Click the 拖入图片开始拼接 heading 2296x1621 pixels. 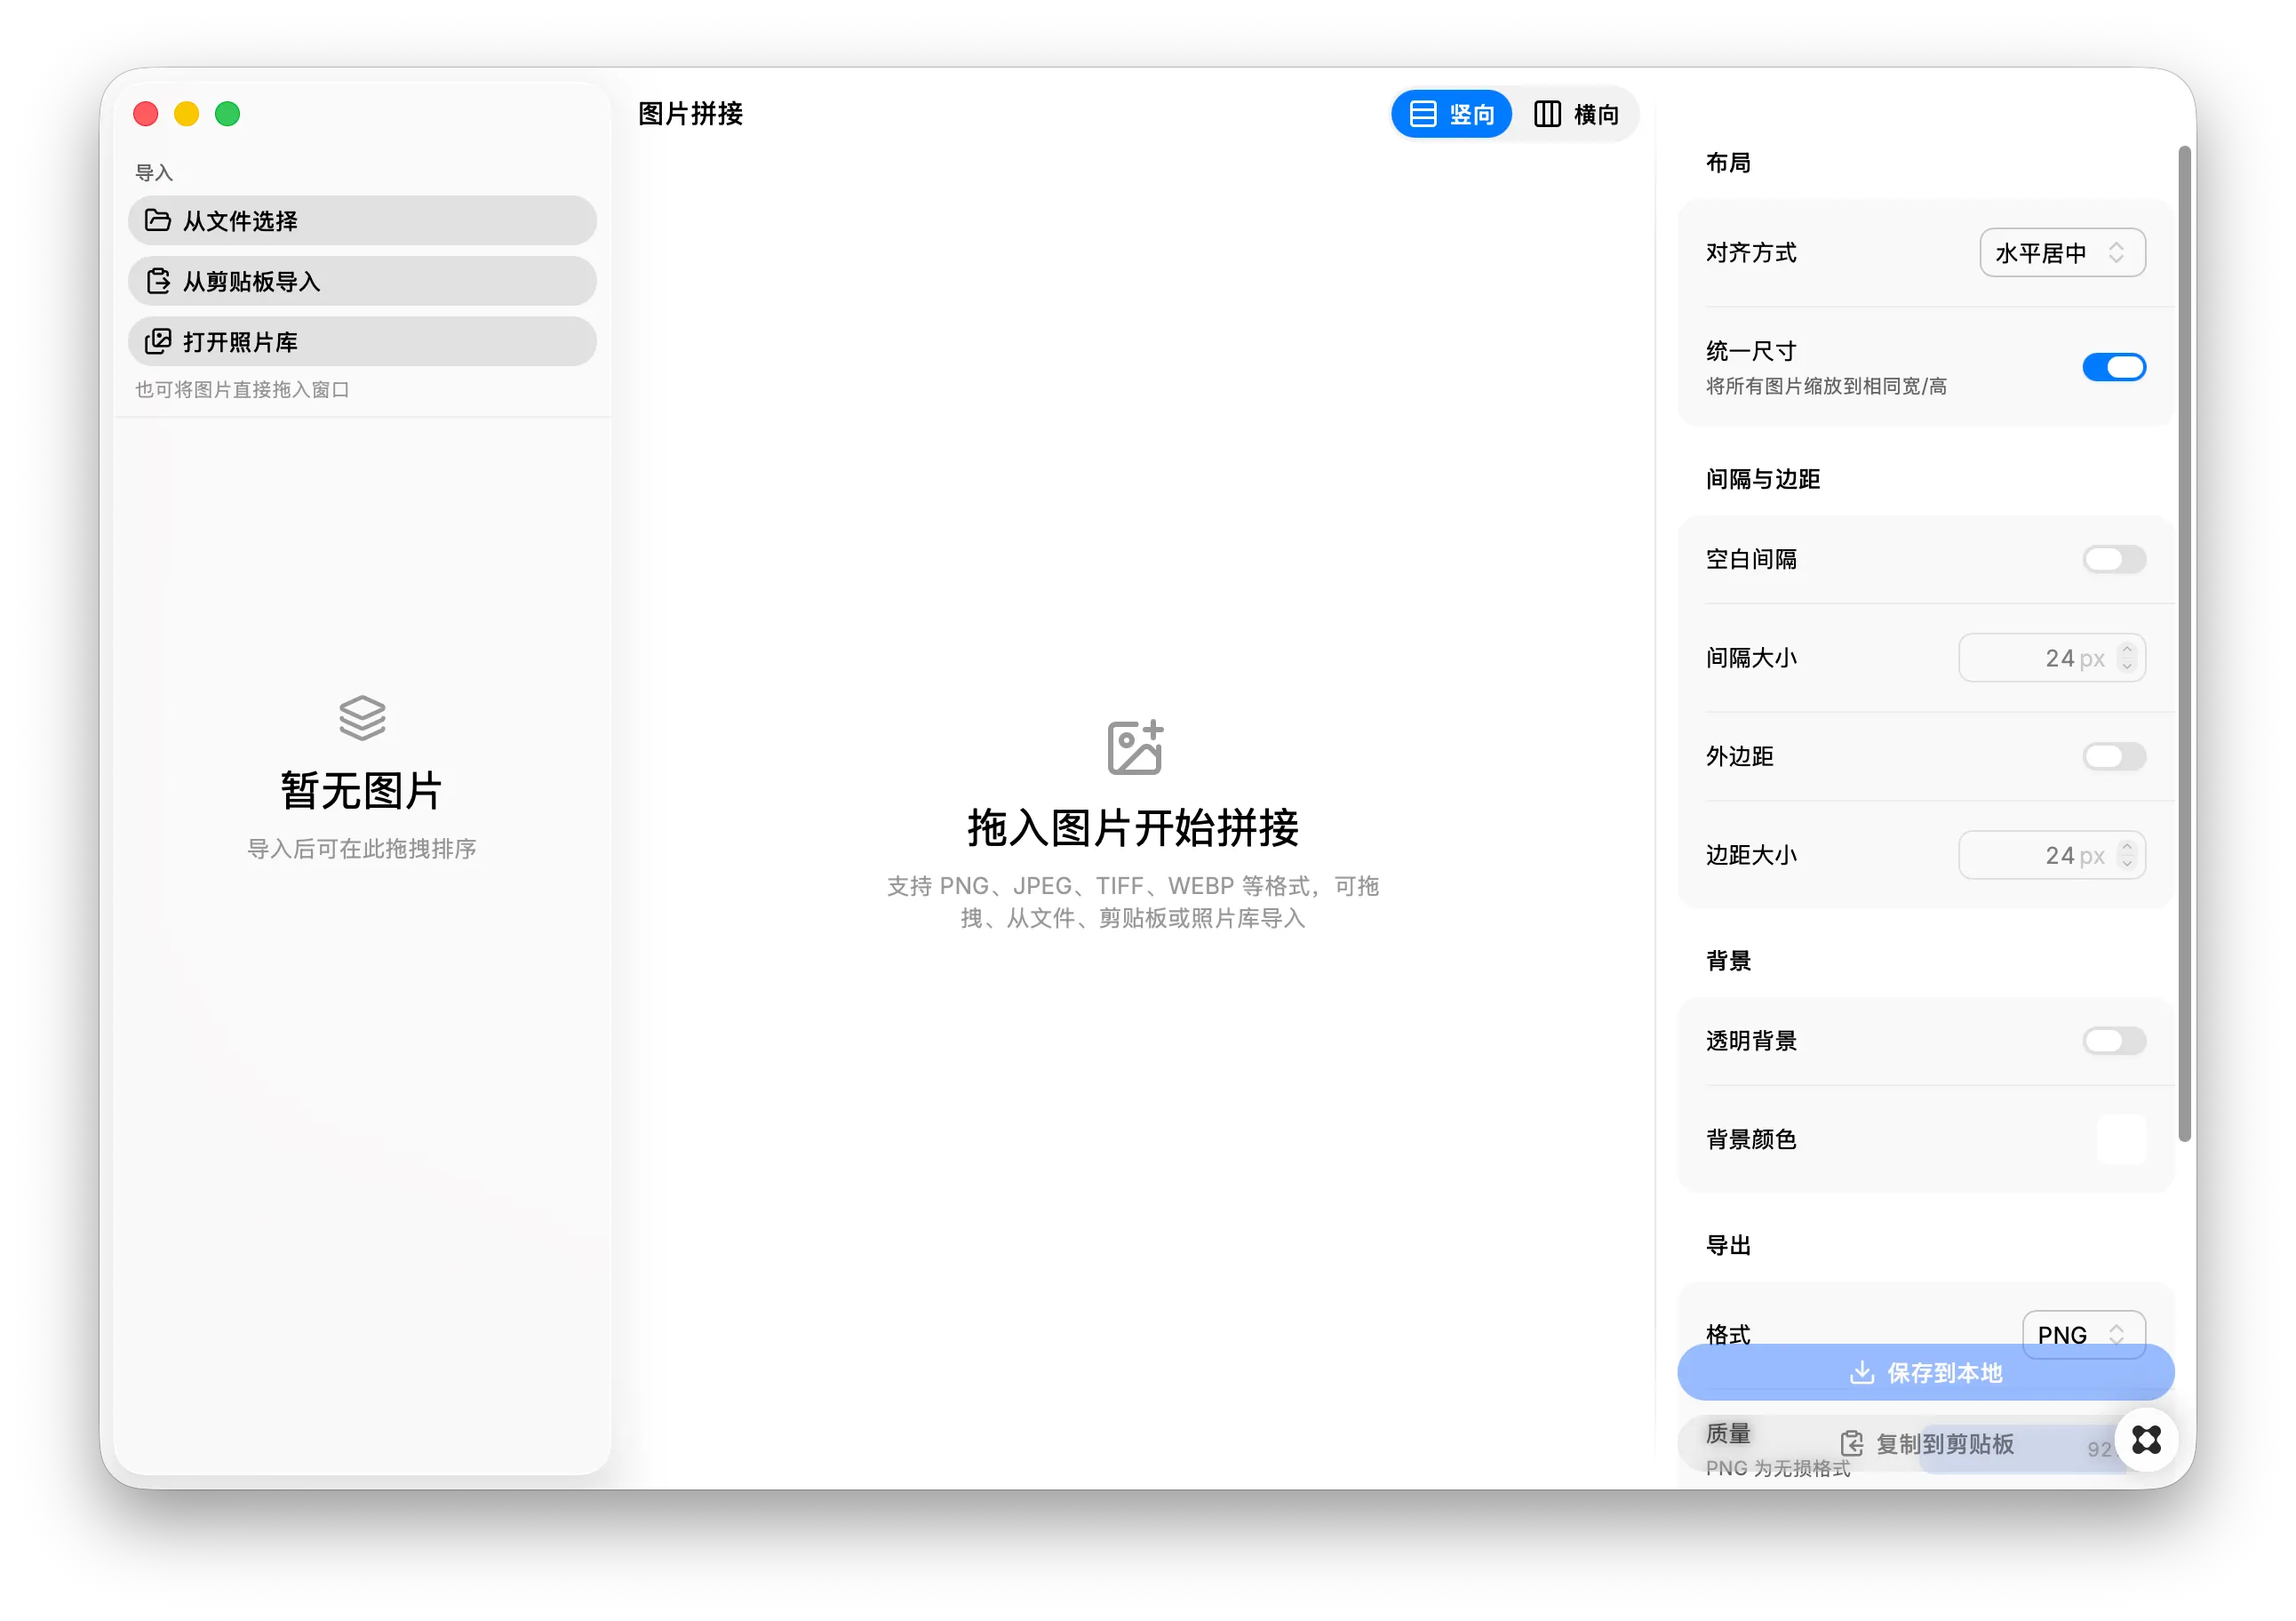click(1133, 827)
